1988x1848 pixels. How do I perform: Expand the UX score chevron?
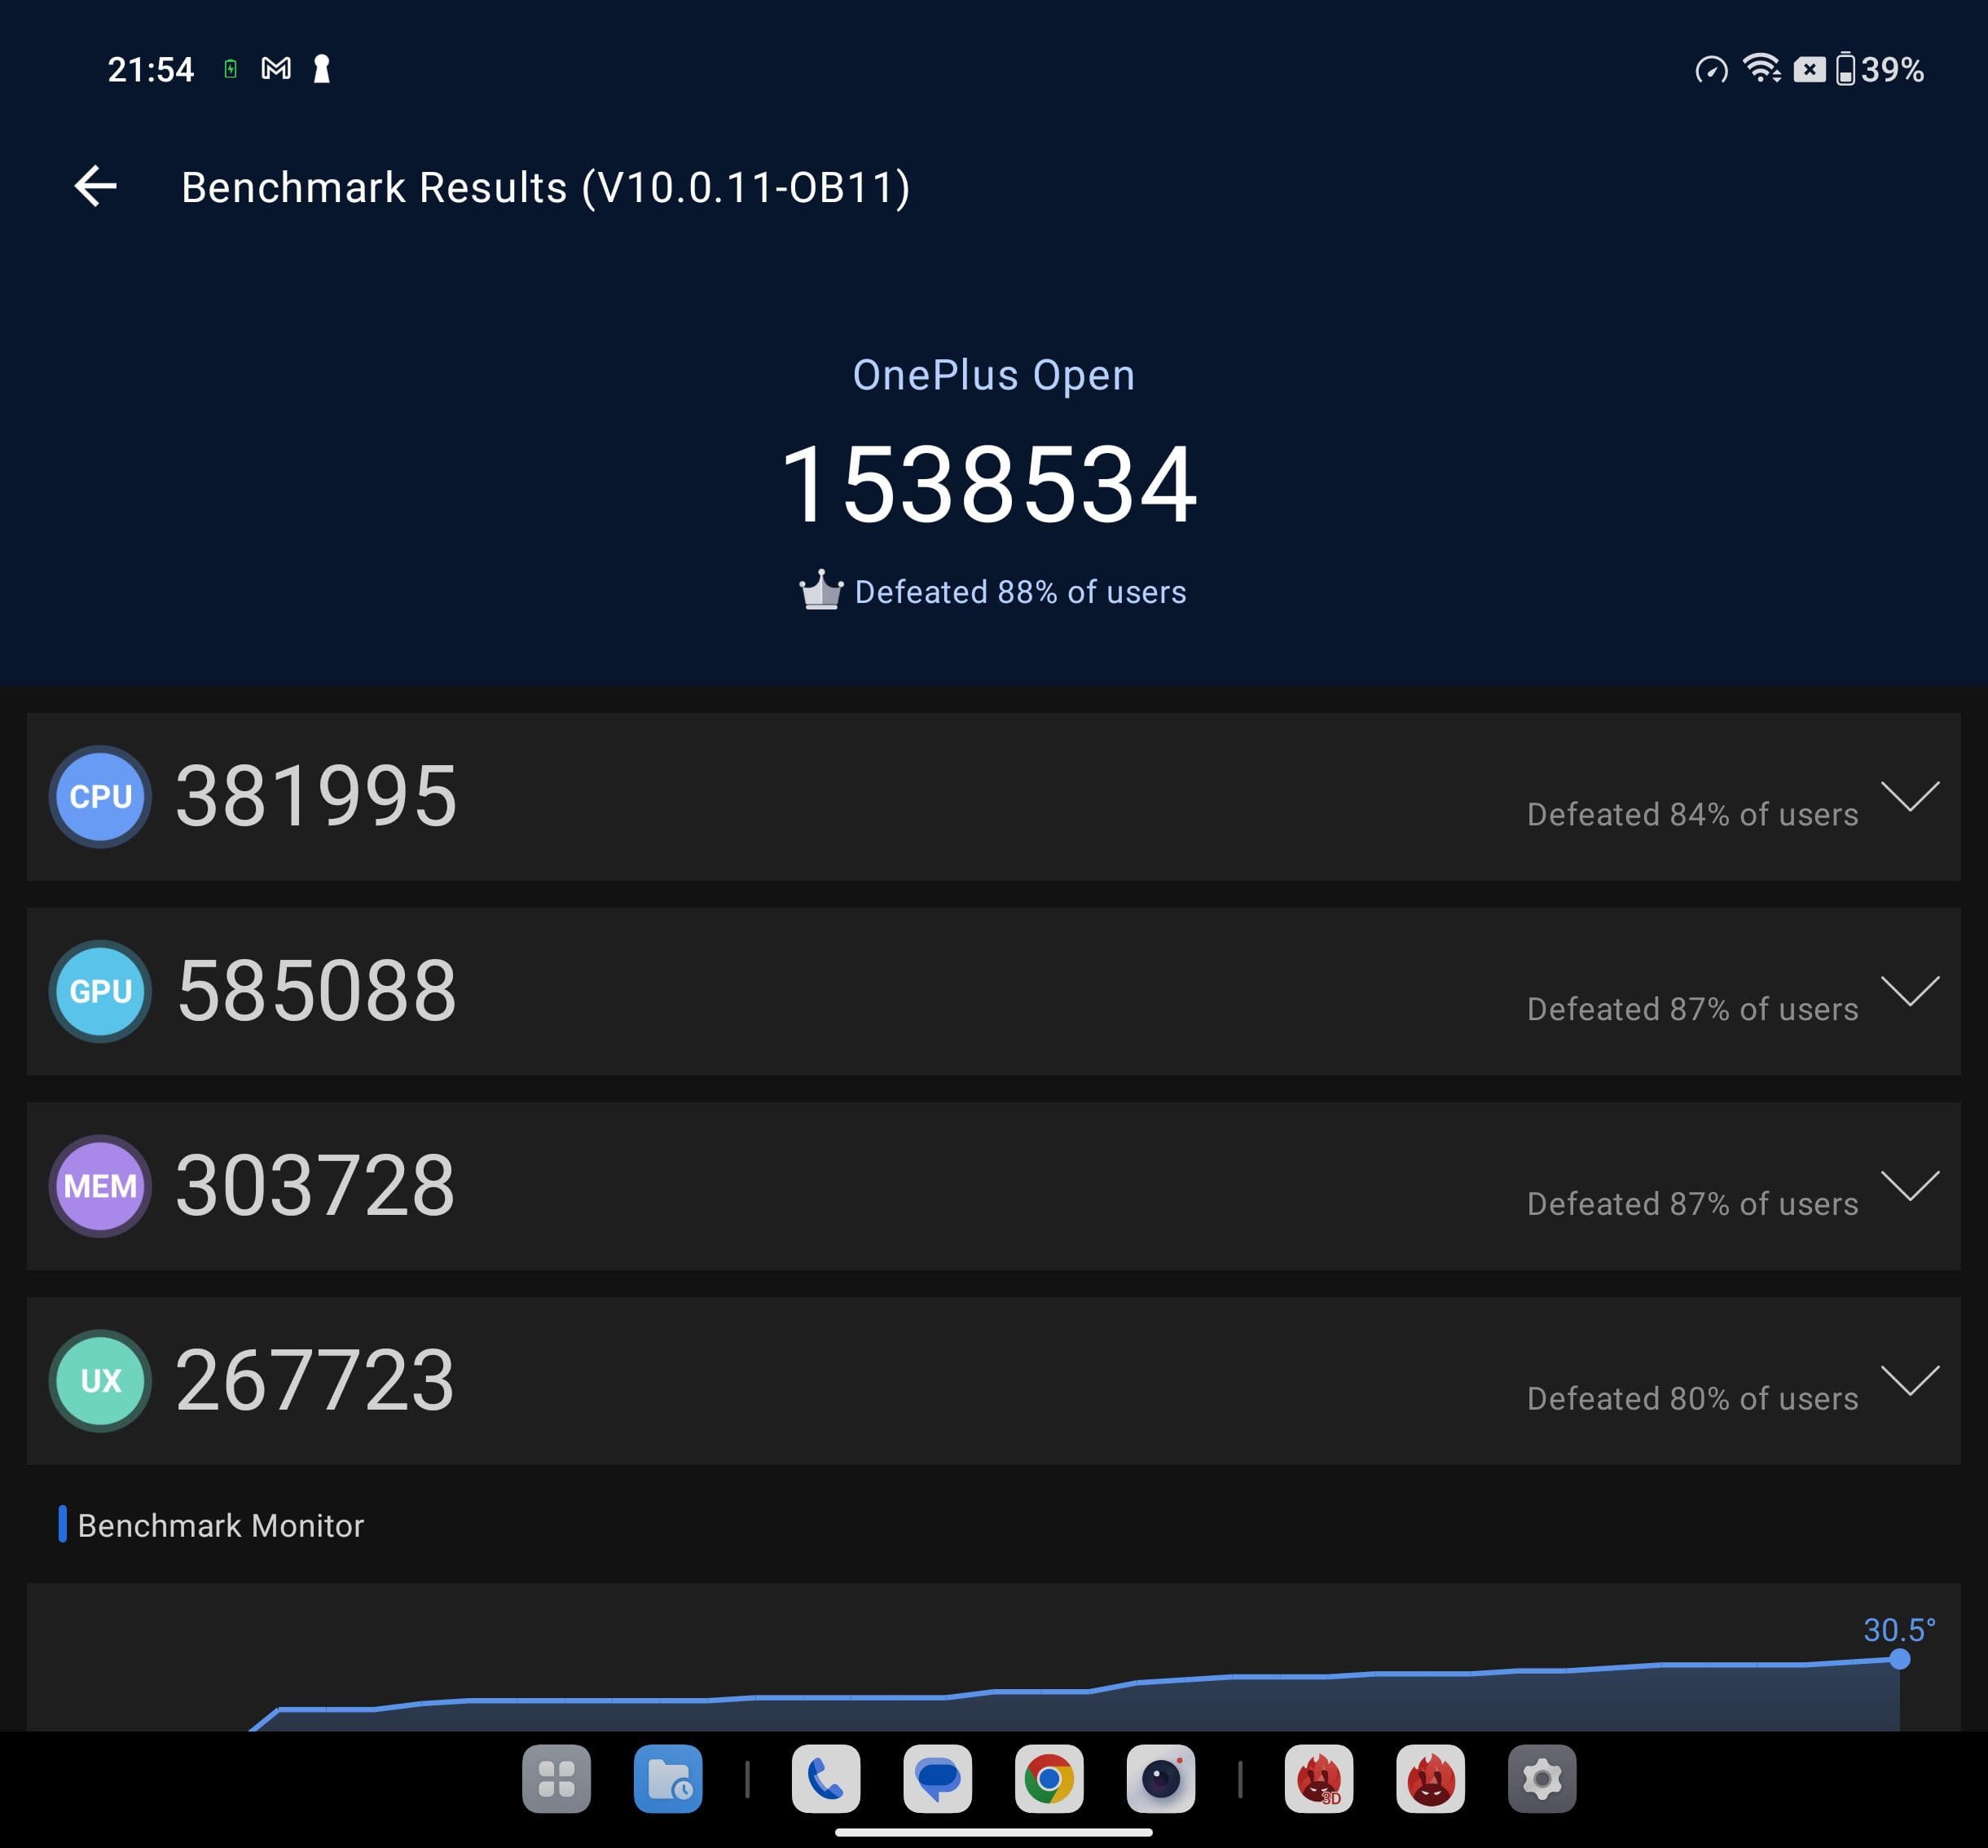tap(1910, 1381)
